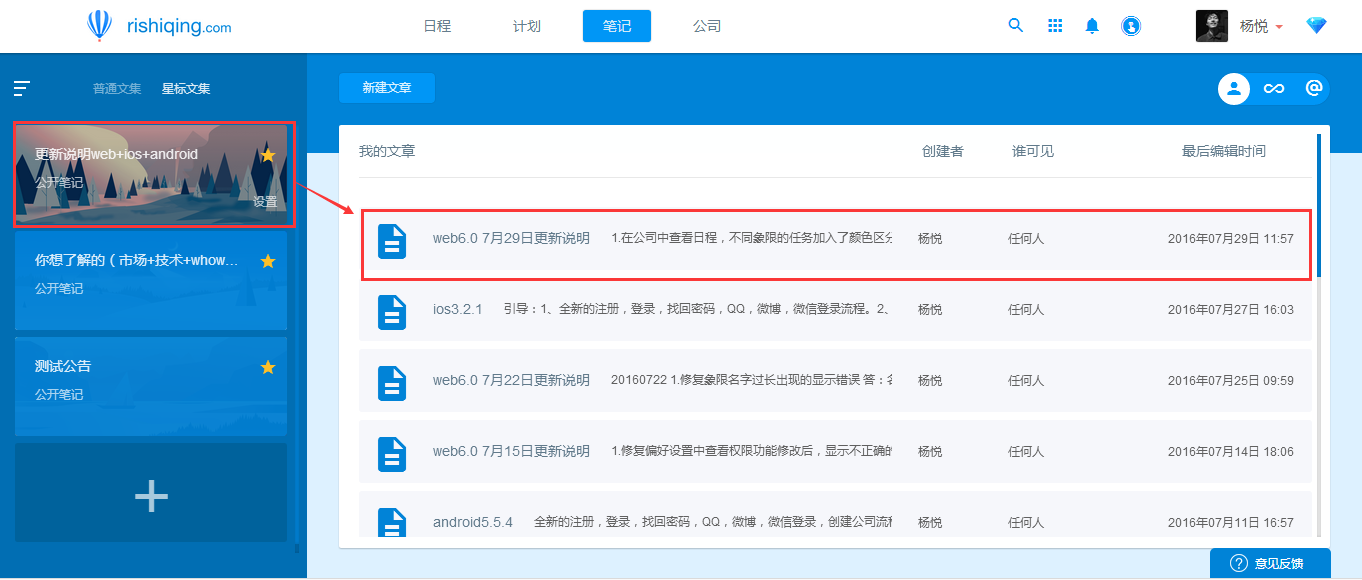Screen dimensions: 1362x580
Task: Toggle the star on 测试公告 collection
Action: tap(267, 366)
